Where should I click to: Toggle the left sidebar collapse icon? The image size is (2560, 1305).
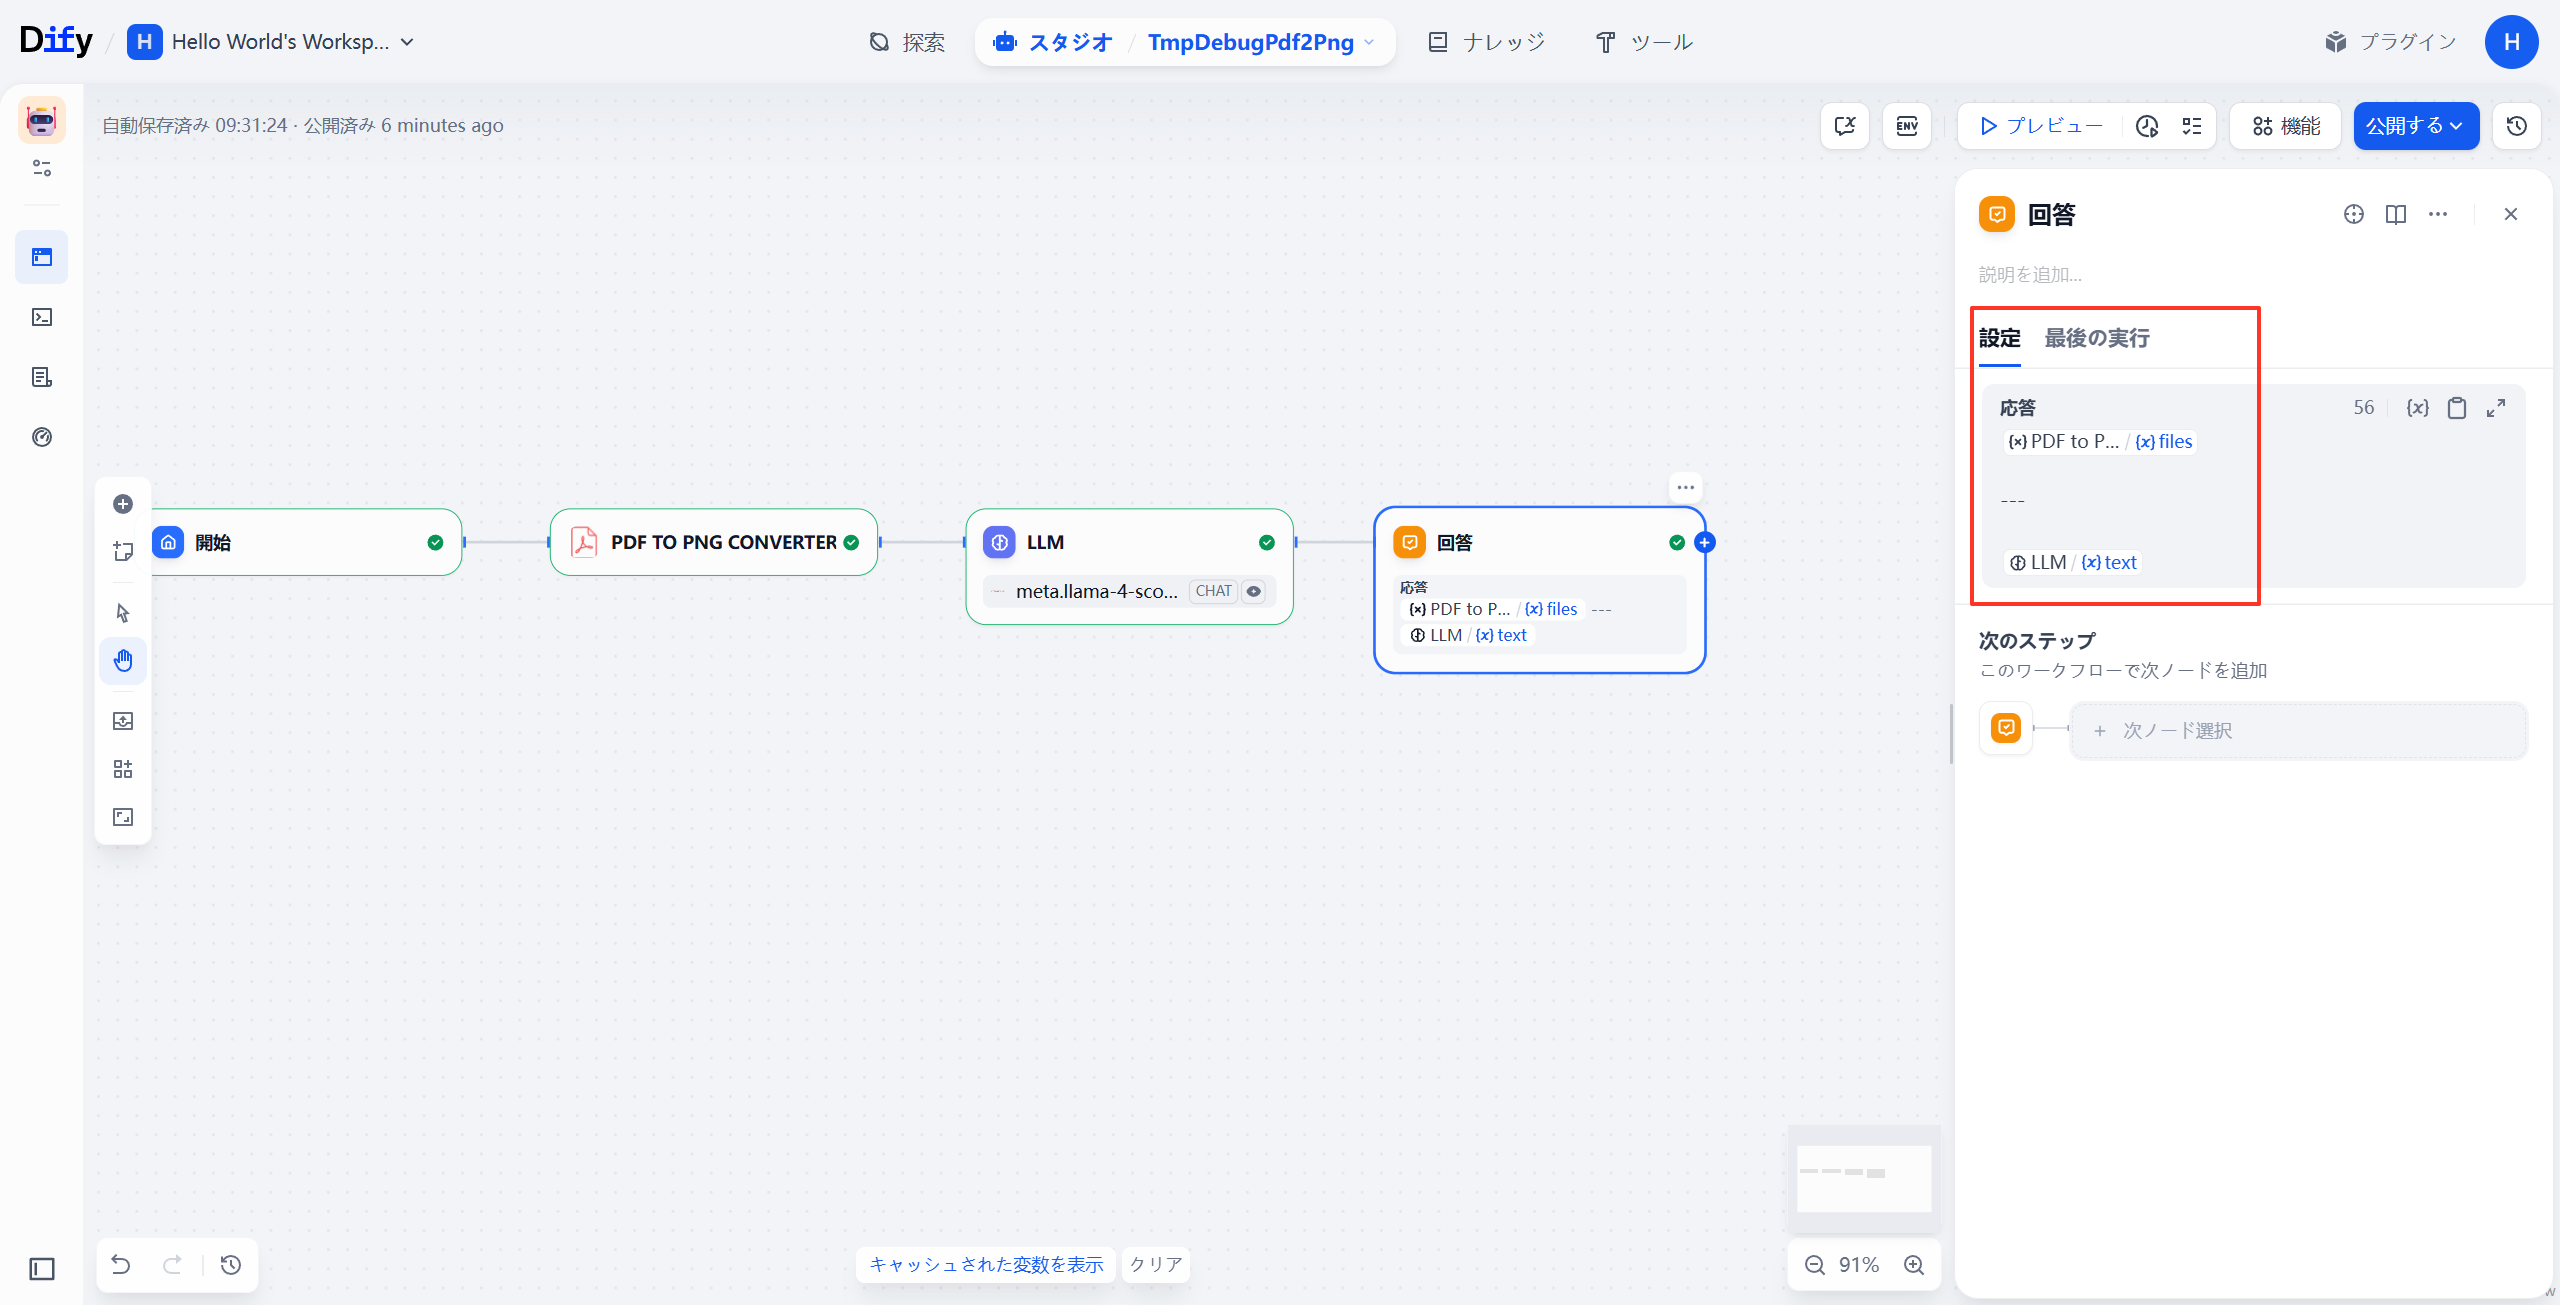tap(42, 1269)
